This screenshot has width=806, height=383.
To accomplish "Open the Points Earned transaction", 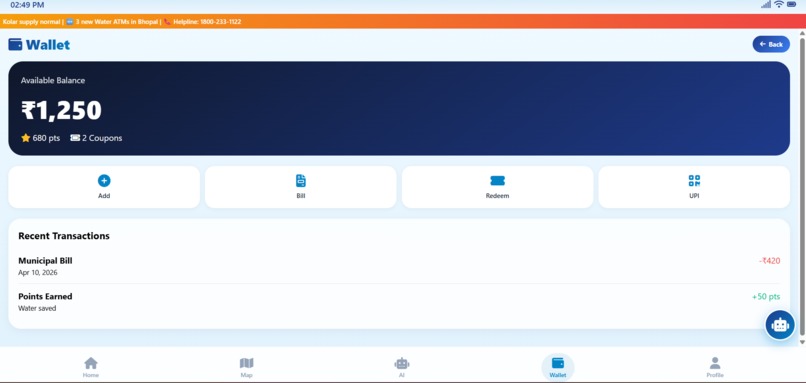I will pyautogui.click(x=399, y=302).
